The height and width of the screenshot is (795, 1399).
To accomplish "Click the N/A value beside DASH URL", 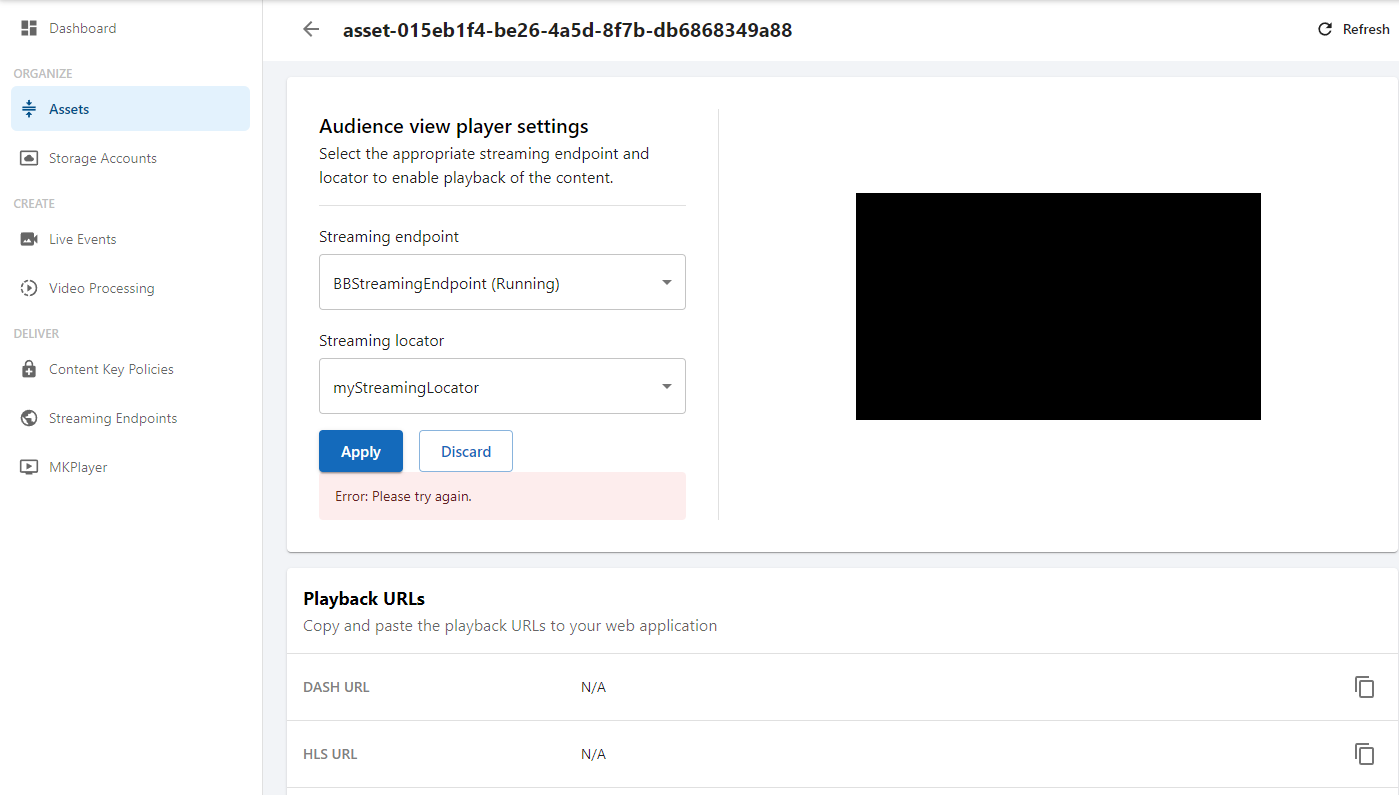I will pos(593,687).
